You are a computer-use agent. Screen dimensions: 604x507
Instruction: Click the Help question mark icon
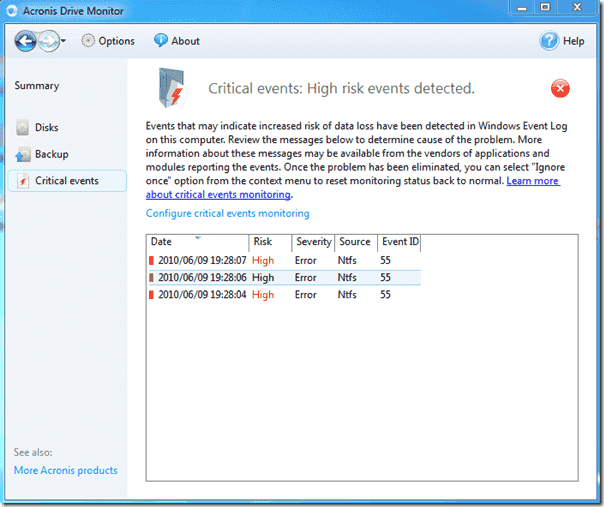tap(549, 41)
